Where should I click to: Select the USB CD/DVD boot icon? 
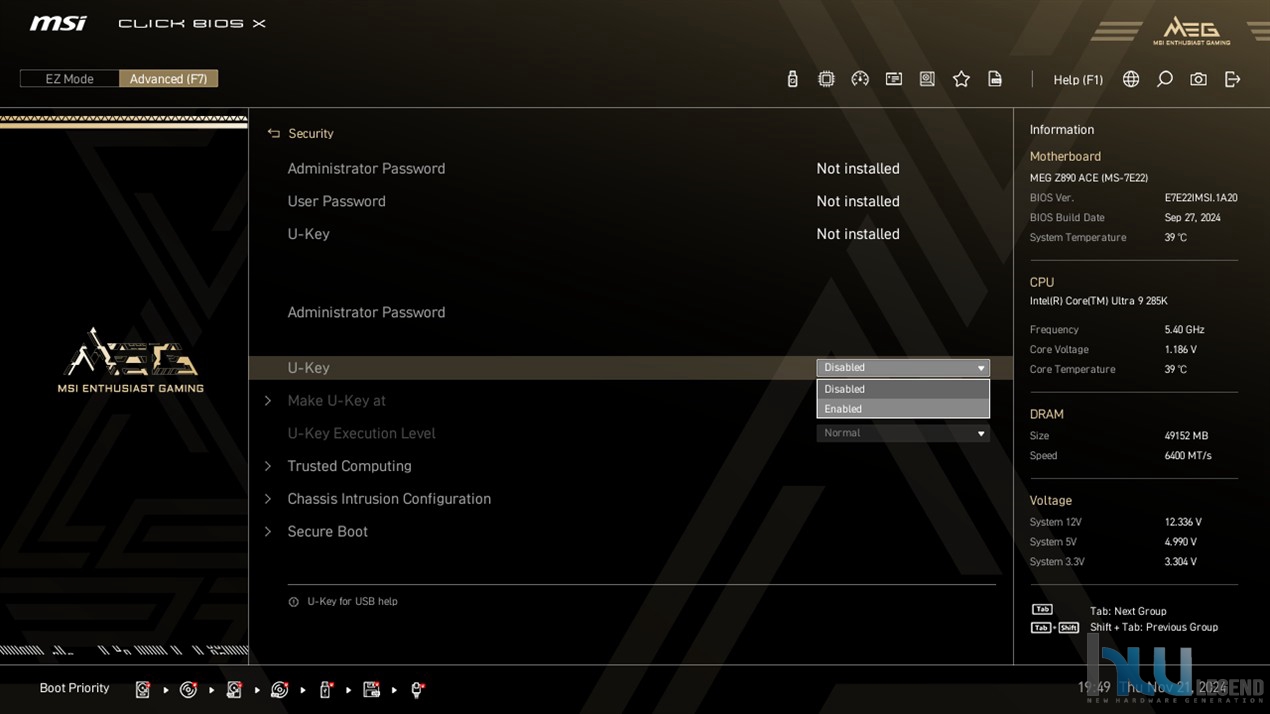[x=280, y=689]
